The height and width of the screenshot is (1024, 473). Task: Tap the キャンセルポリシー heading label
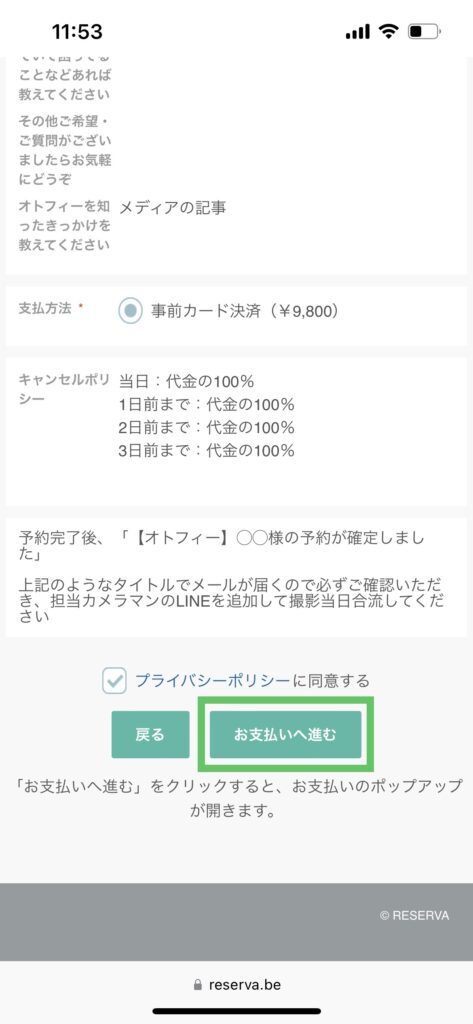pyautogui.click(x=65, y=390)
